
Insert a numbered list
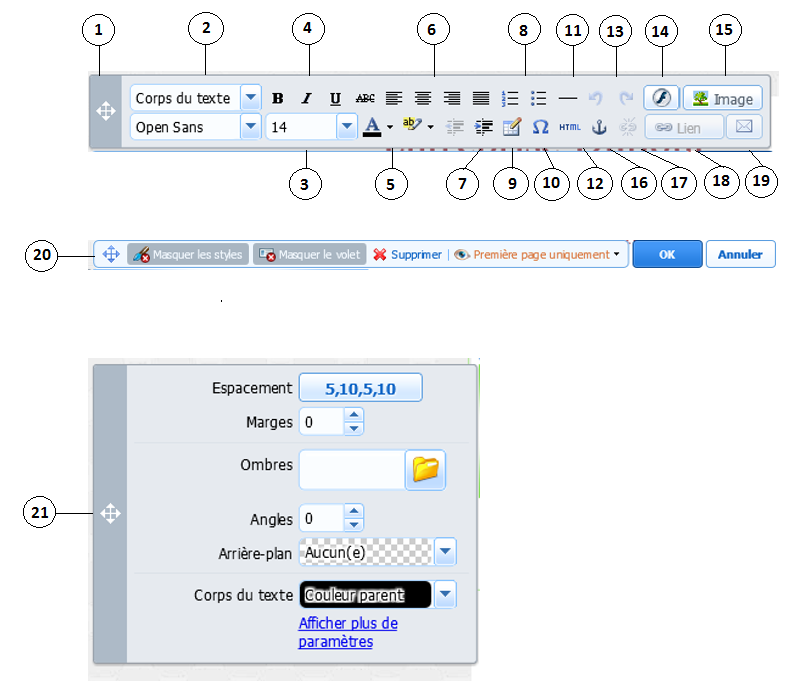pyautogui.click(x=510, y=98)
